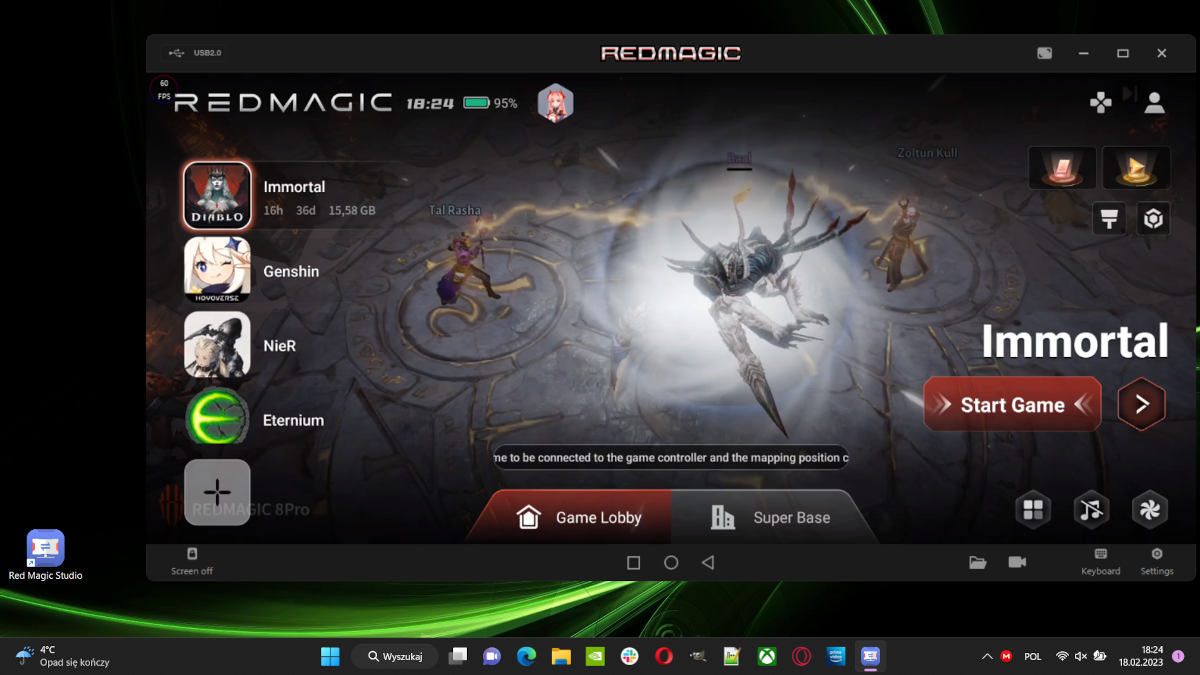
Task: Open the music note icon
Action: (x=1091, y=510)
